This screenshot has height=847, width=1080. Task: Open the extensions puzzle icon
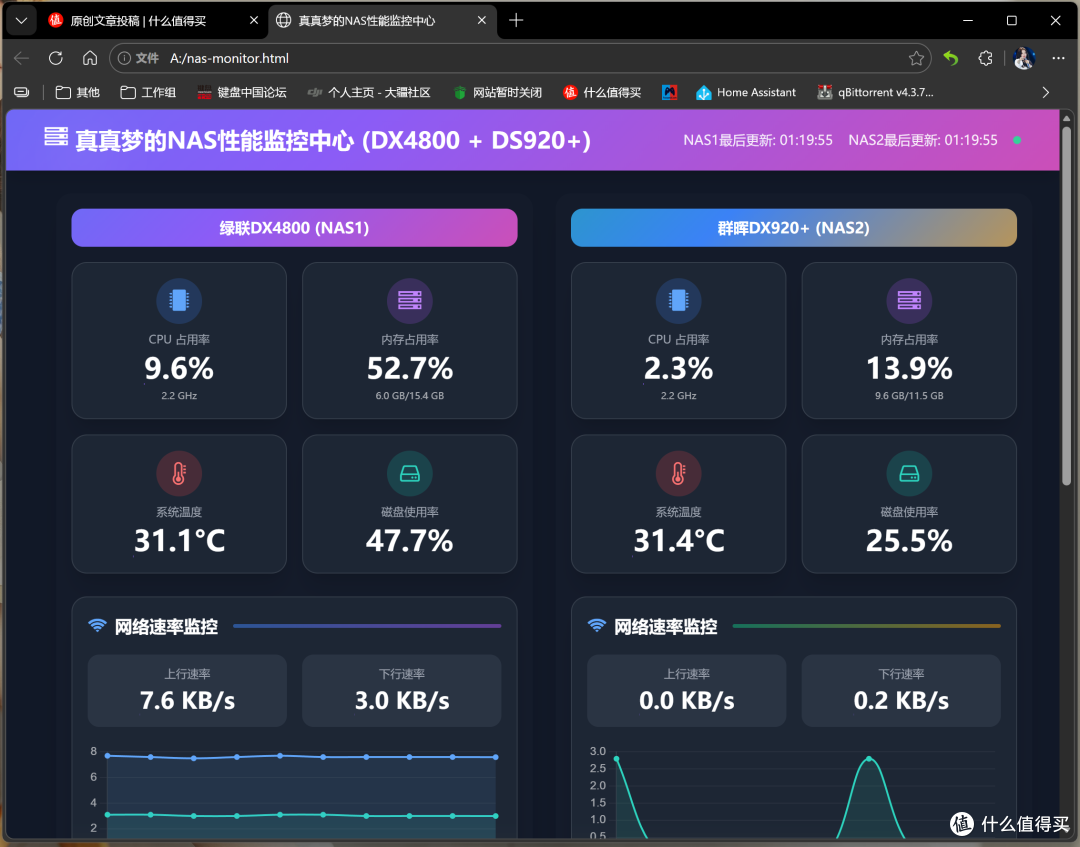tap(986, 59)
